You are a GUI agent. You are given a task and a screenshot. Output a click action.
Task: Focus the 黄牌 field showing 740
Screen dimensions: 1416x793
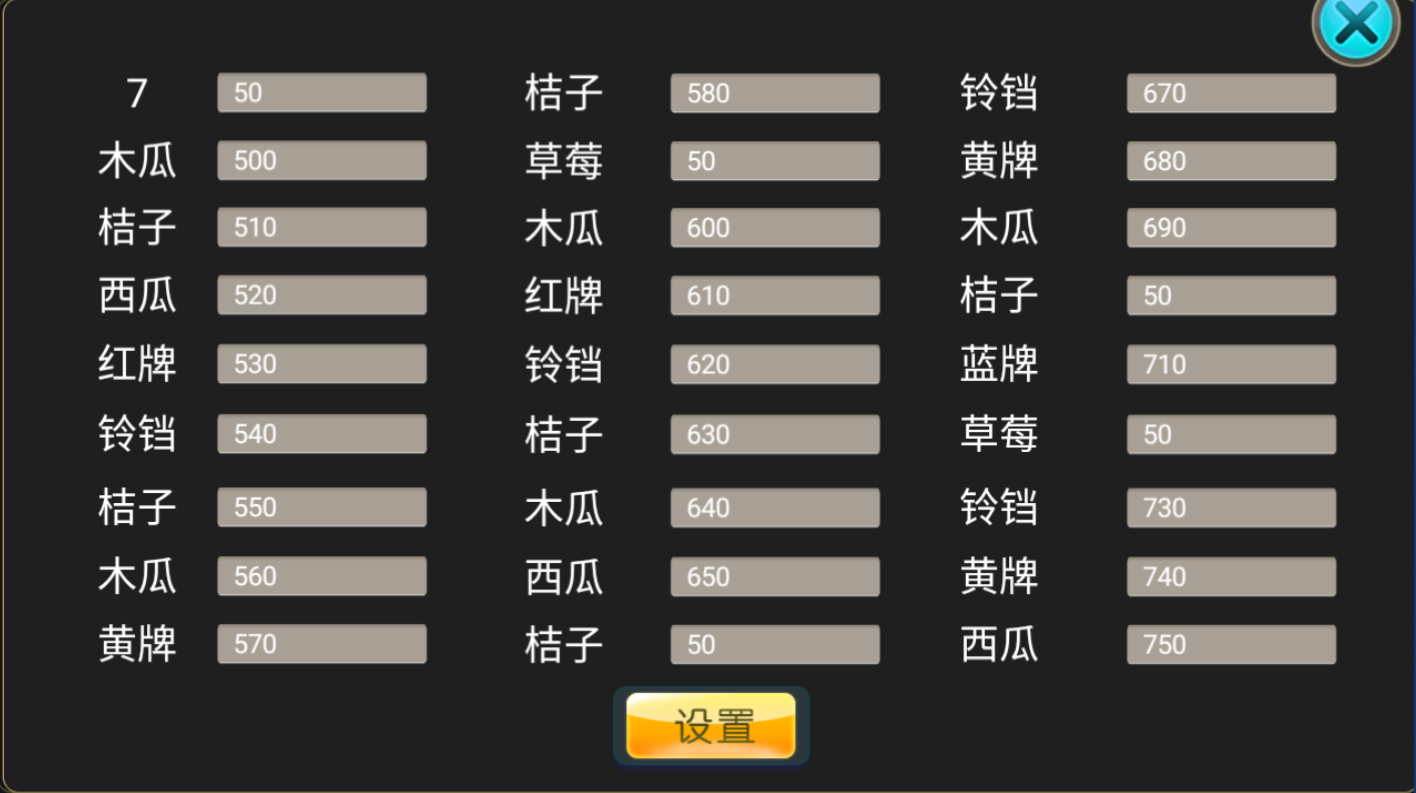pos(1231,577)
